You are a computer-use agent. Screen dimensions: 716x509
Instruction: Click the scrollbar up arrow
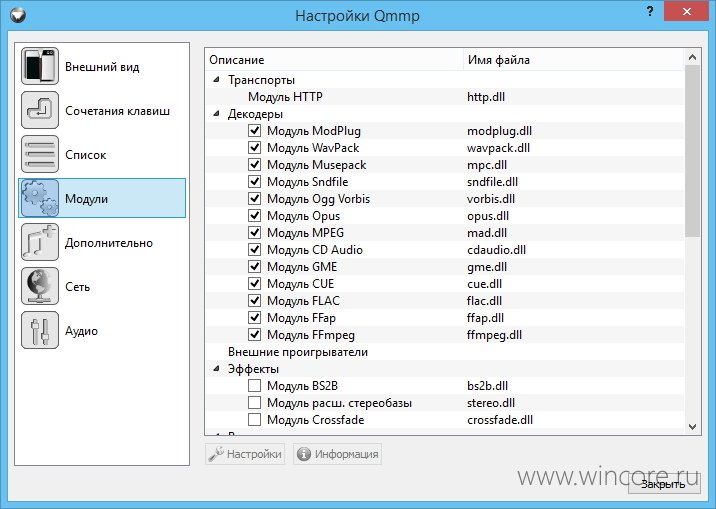[692, 58]
